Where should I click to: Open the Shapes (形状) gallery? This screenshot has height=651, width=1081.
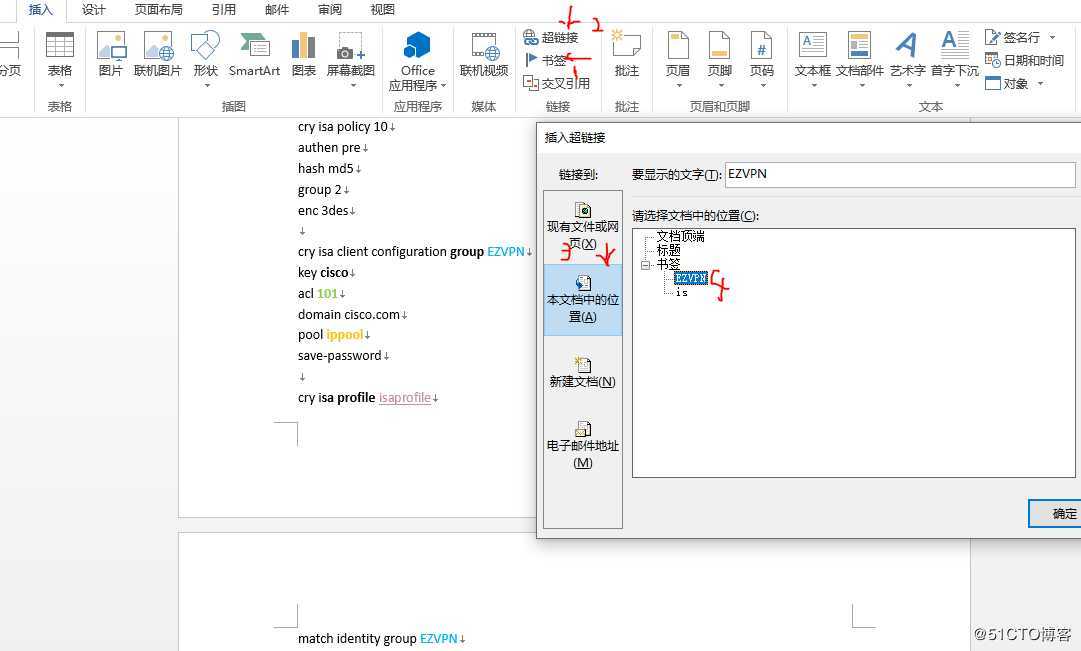click(205, 59)
